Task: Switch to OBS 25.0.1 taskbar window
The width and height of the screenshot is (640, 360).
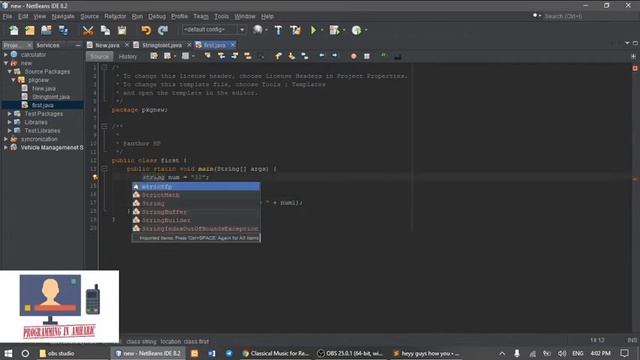Action: tap(351, 353)
